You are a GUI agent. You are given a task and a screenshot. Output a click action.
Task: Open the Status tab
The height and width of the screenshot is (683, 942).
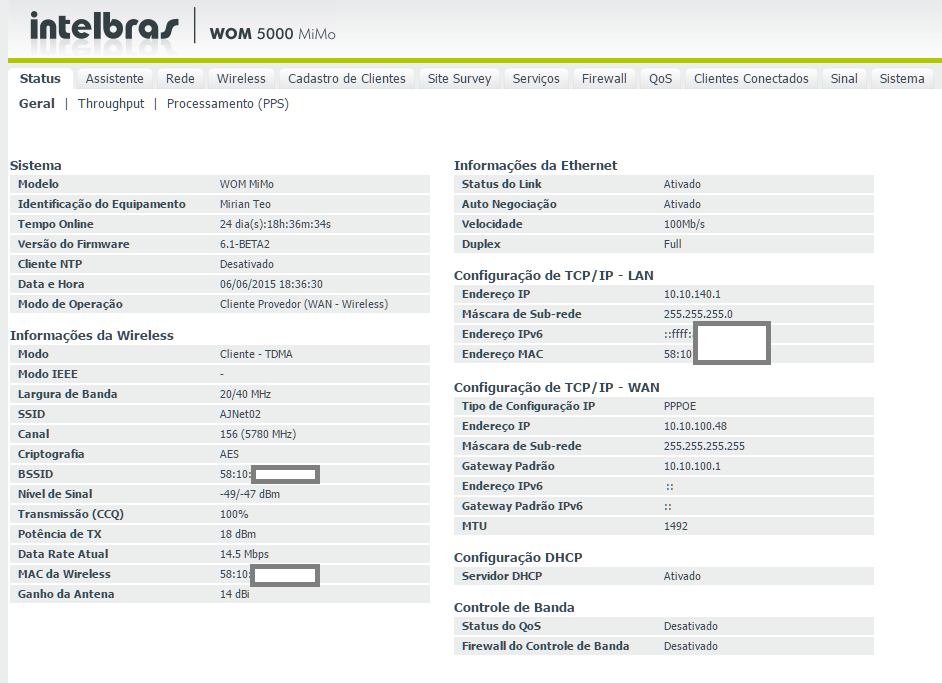[40, 79]
